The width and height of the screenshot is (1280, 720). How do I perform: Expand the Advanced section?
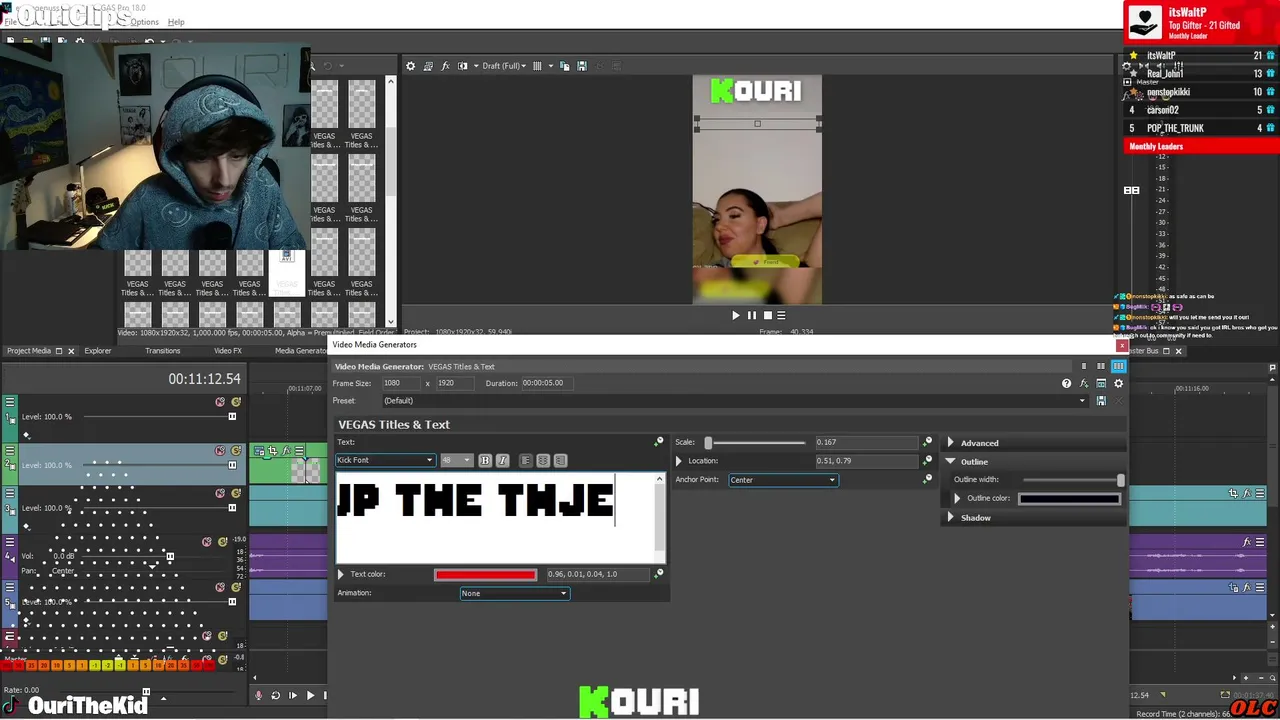951,443
